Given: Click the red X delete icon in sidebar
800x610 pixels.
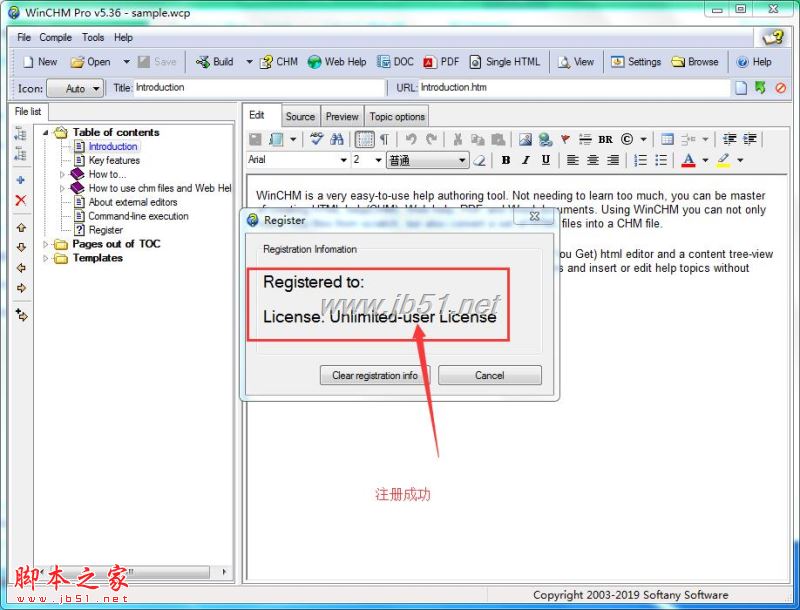Looking at the screenshot, I should (21, 200).
